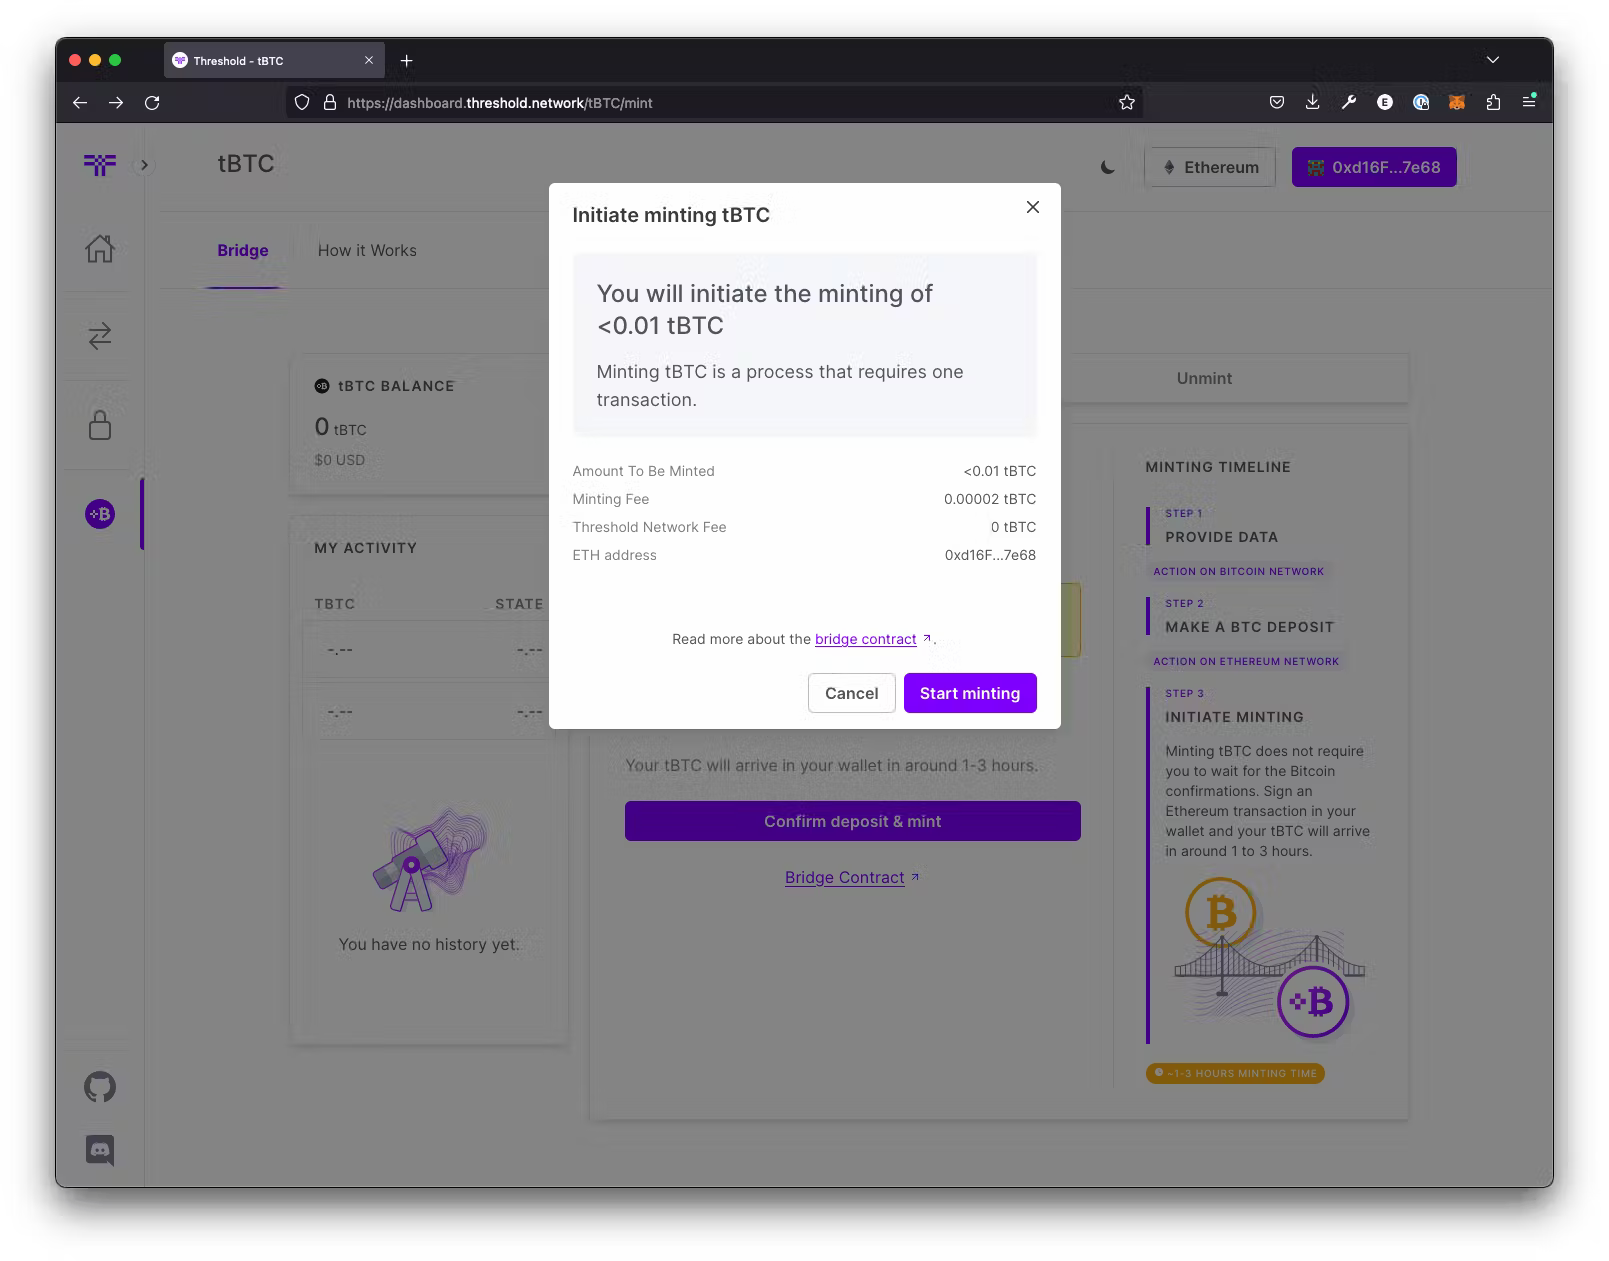Click the Start minting button

click(x=969, y=692)
